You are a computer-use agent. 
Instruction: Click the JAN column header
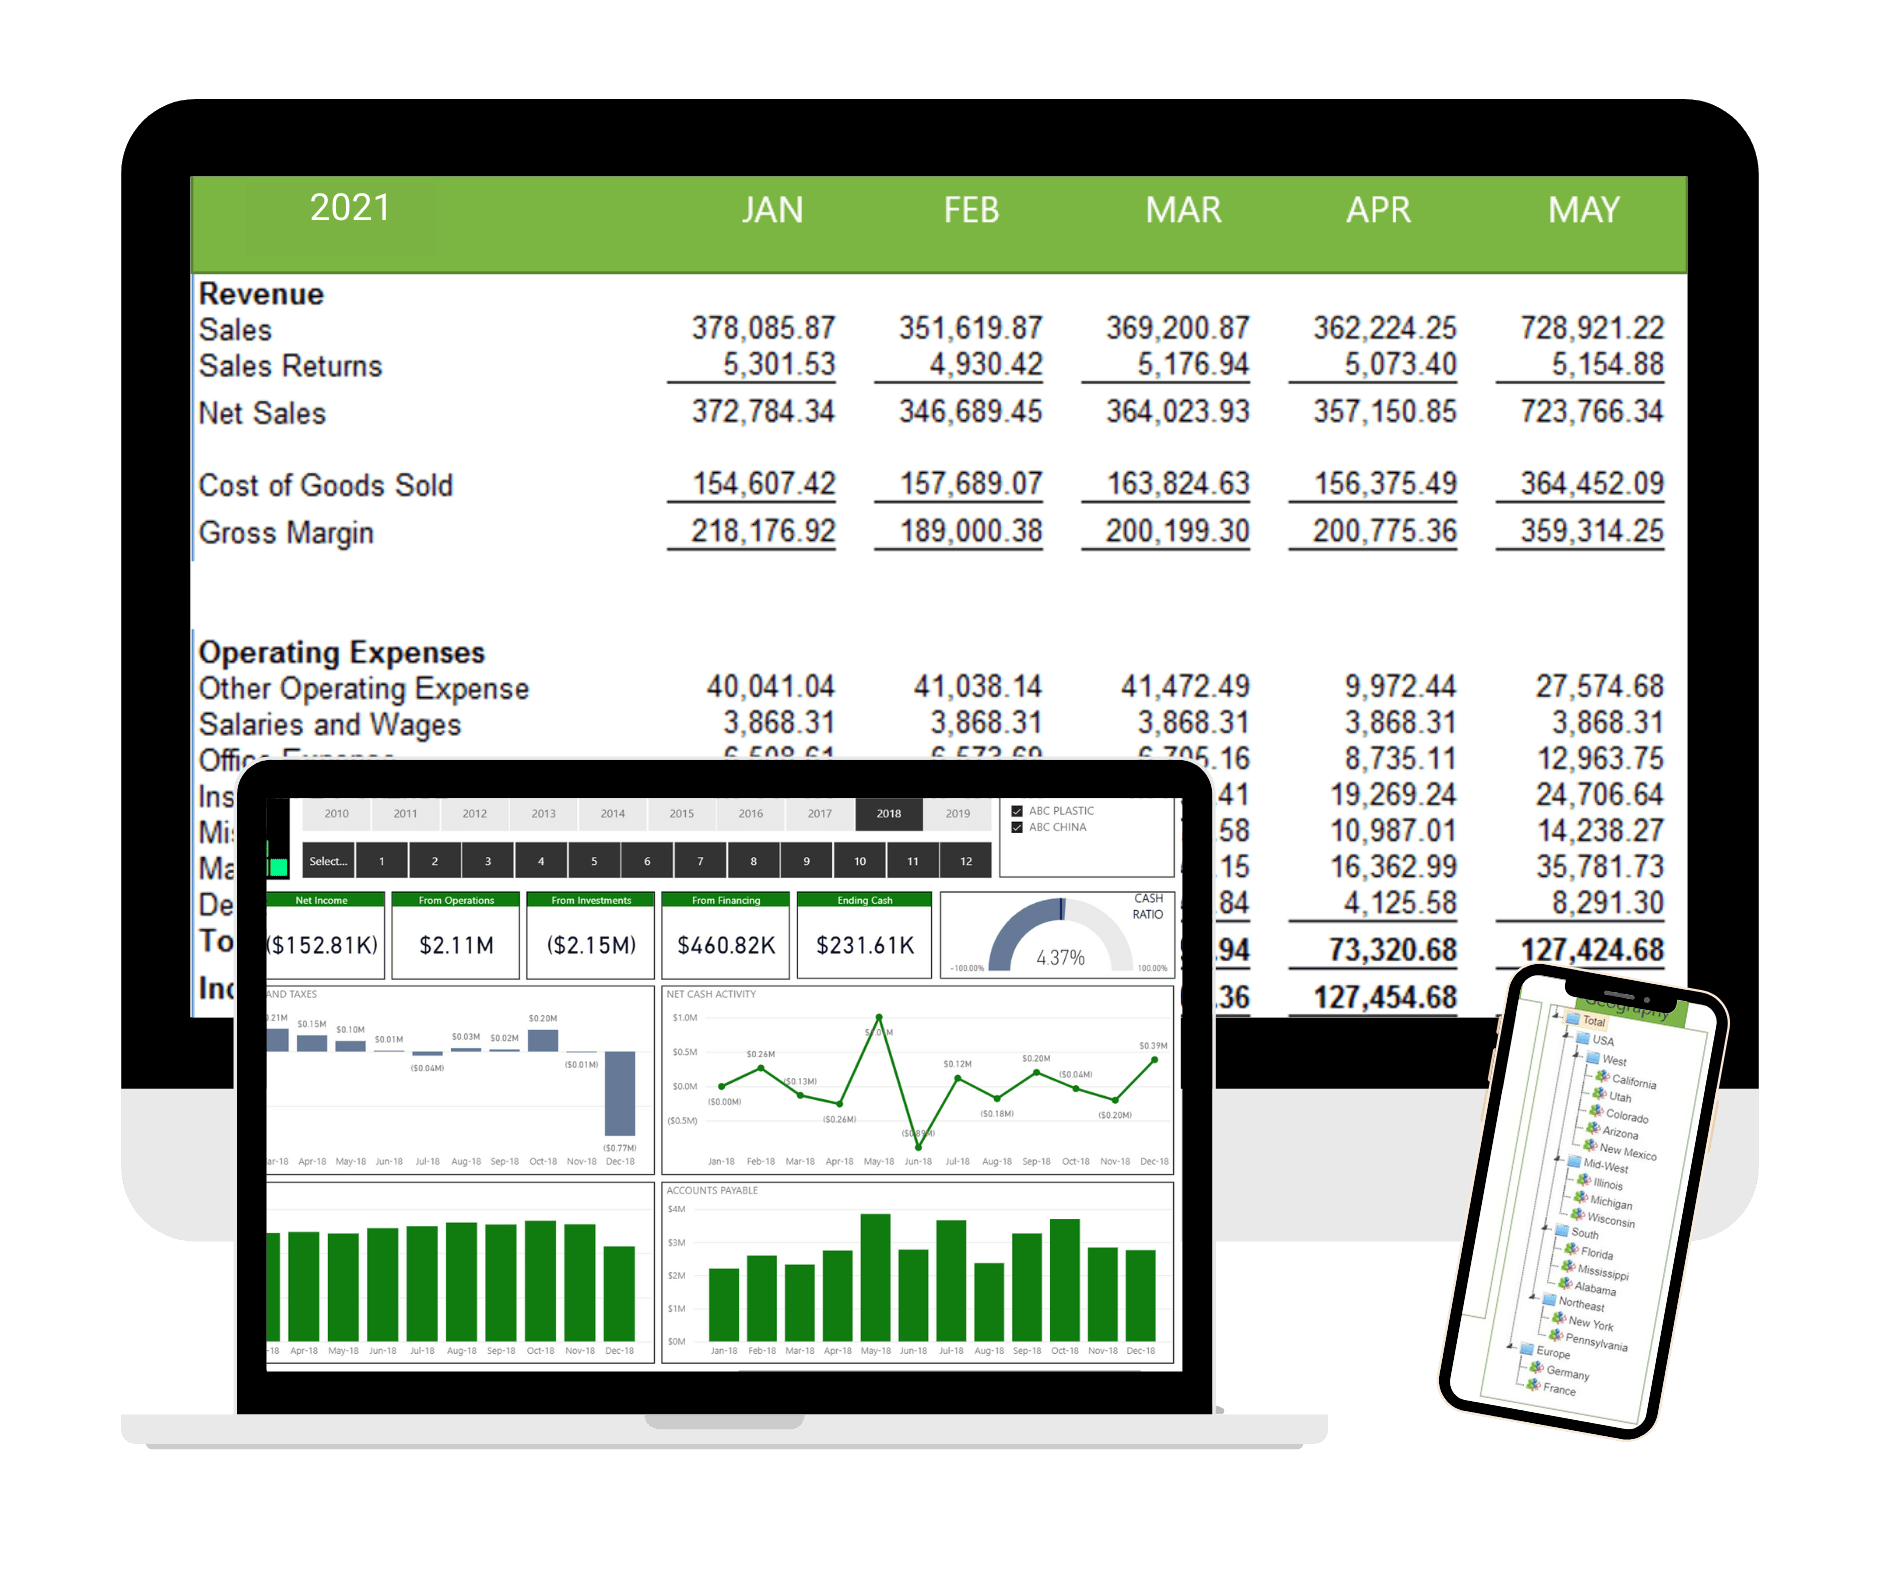(x=773, y=210)
